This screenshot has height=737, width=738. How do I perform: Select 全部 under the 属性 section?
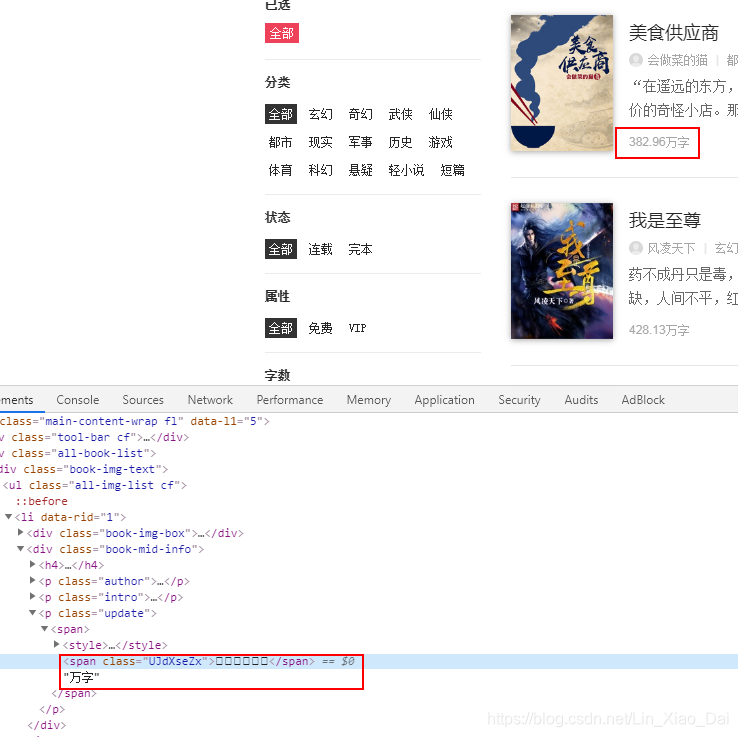click(281, 328)
